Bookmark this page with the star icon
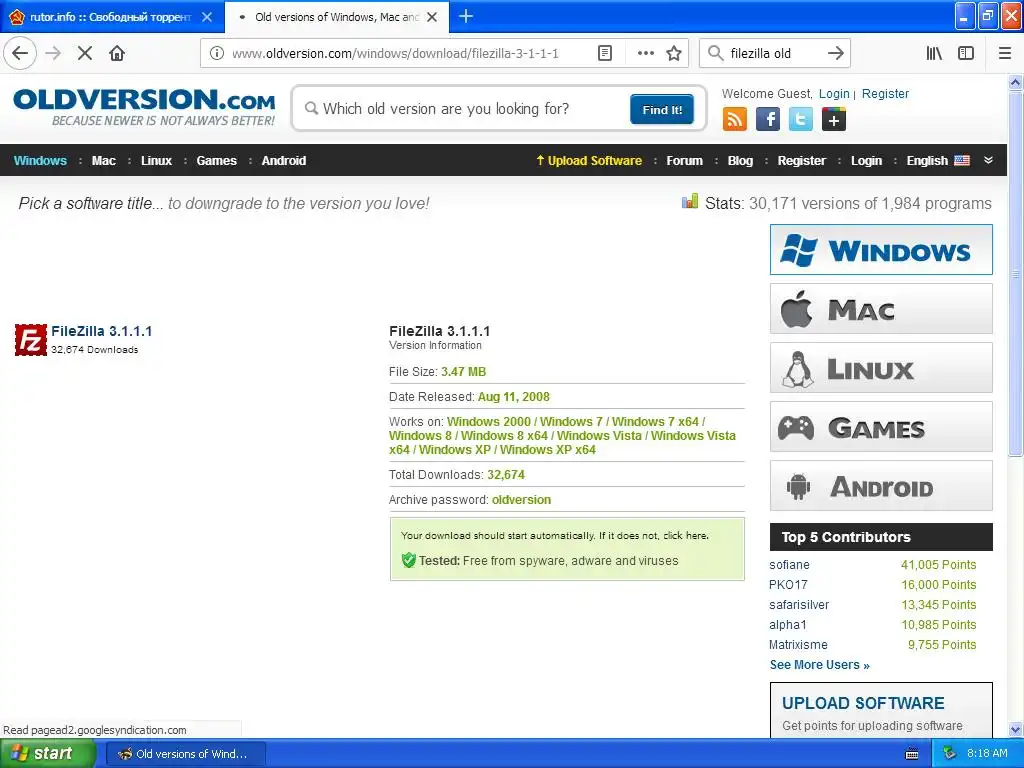 (675, 53)
